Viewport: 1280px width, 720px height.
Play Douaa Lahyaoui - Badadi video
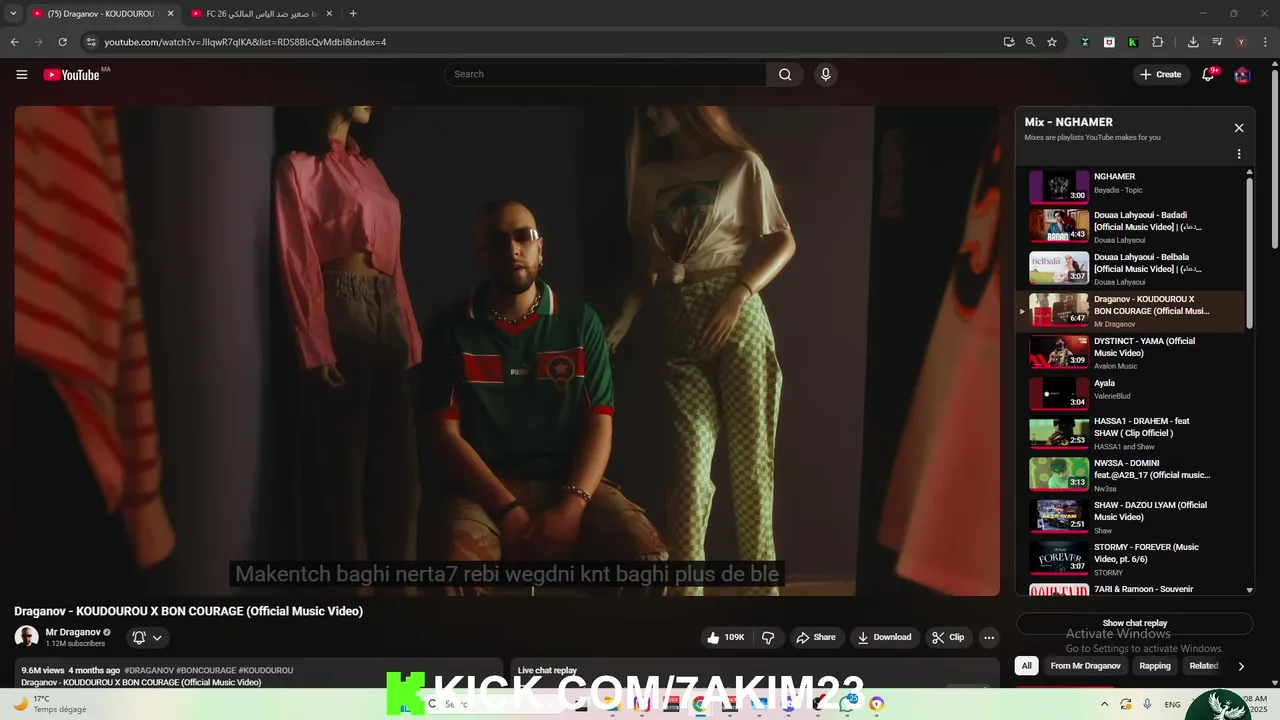[x=1130, y=226]
